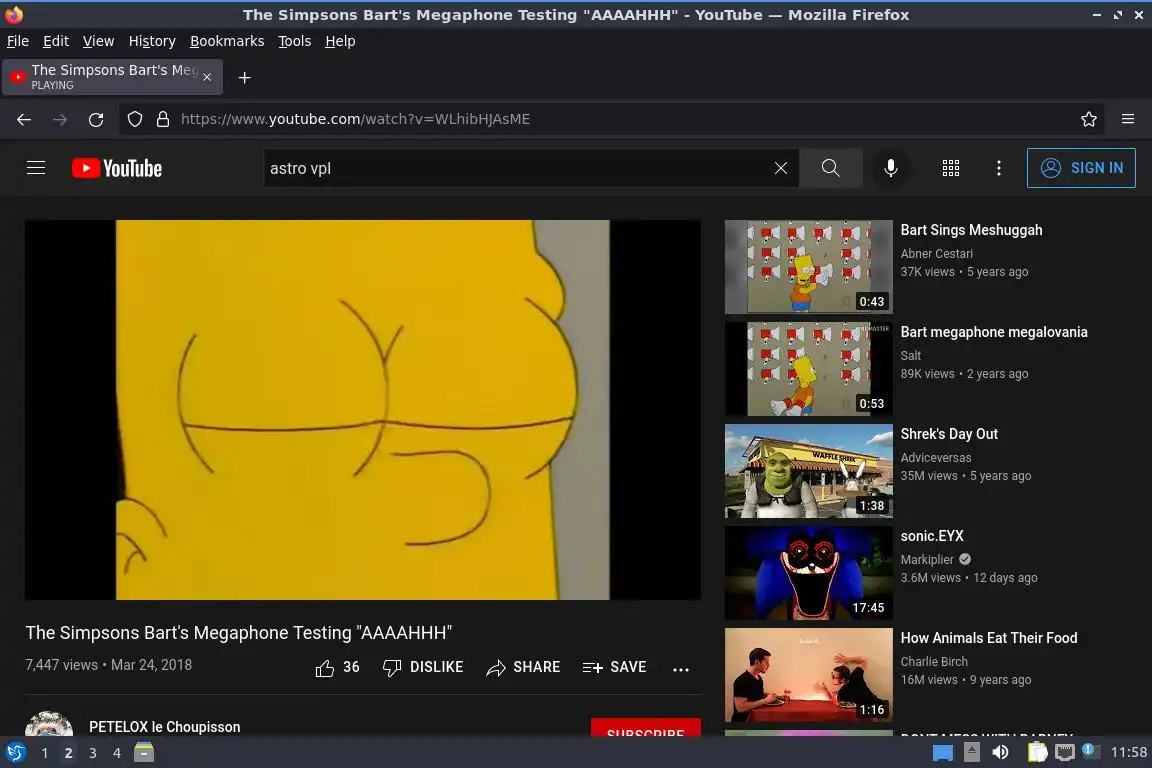
Task: Click the sonic.EYX title link
Action: tap(932, 536)
